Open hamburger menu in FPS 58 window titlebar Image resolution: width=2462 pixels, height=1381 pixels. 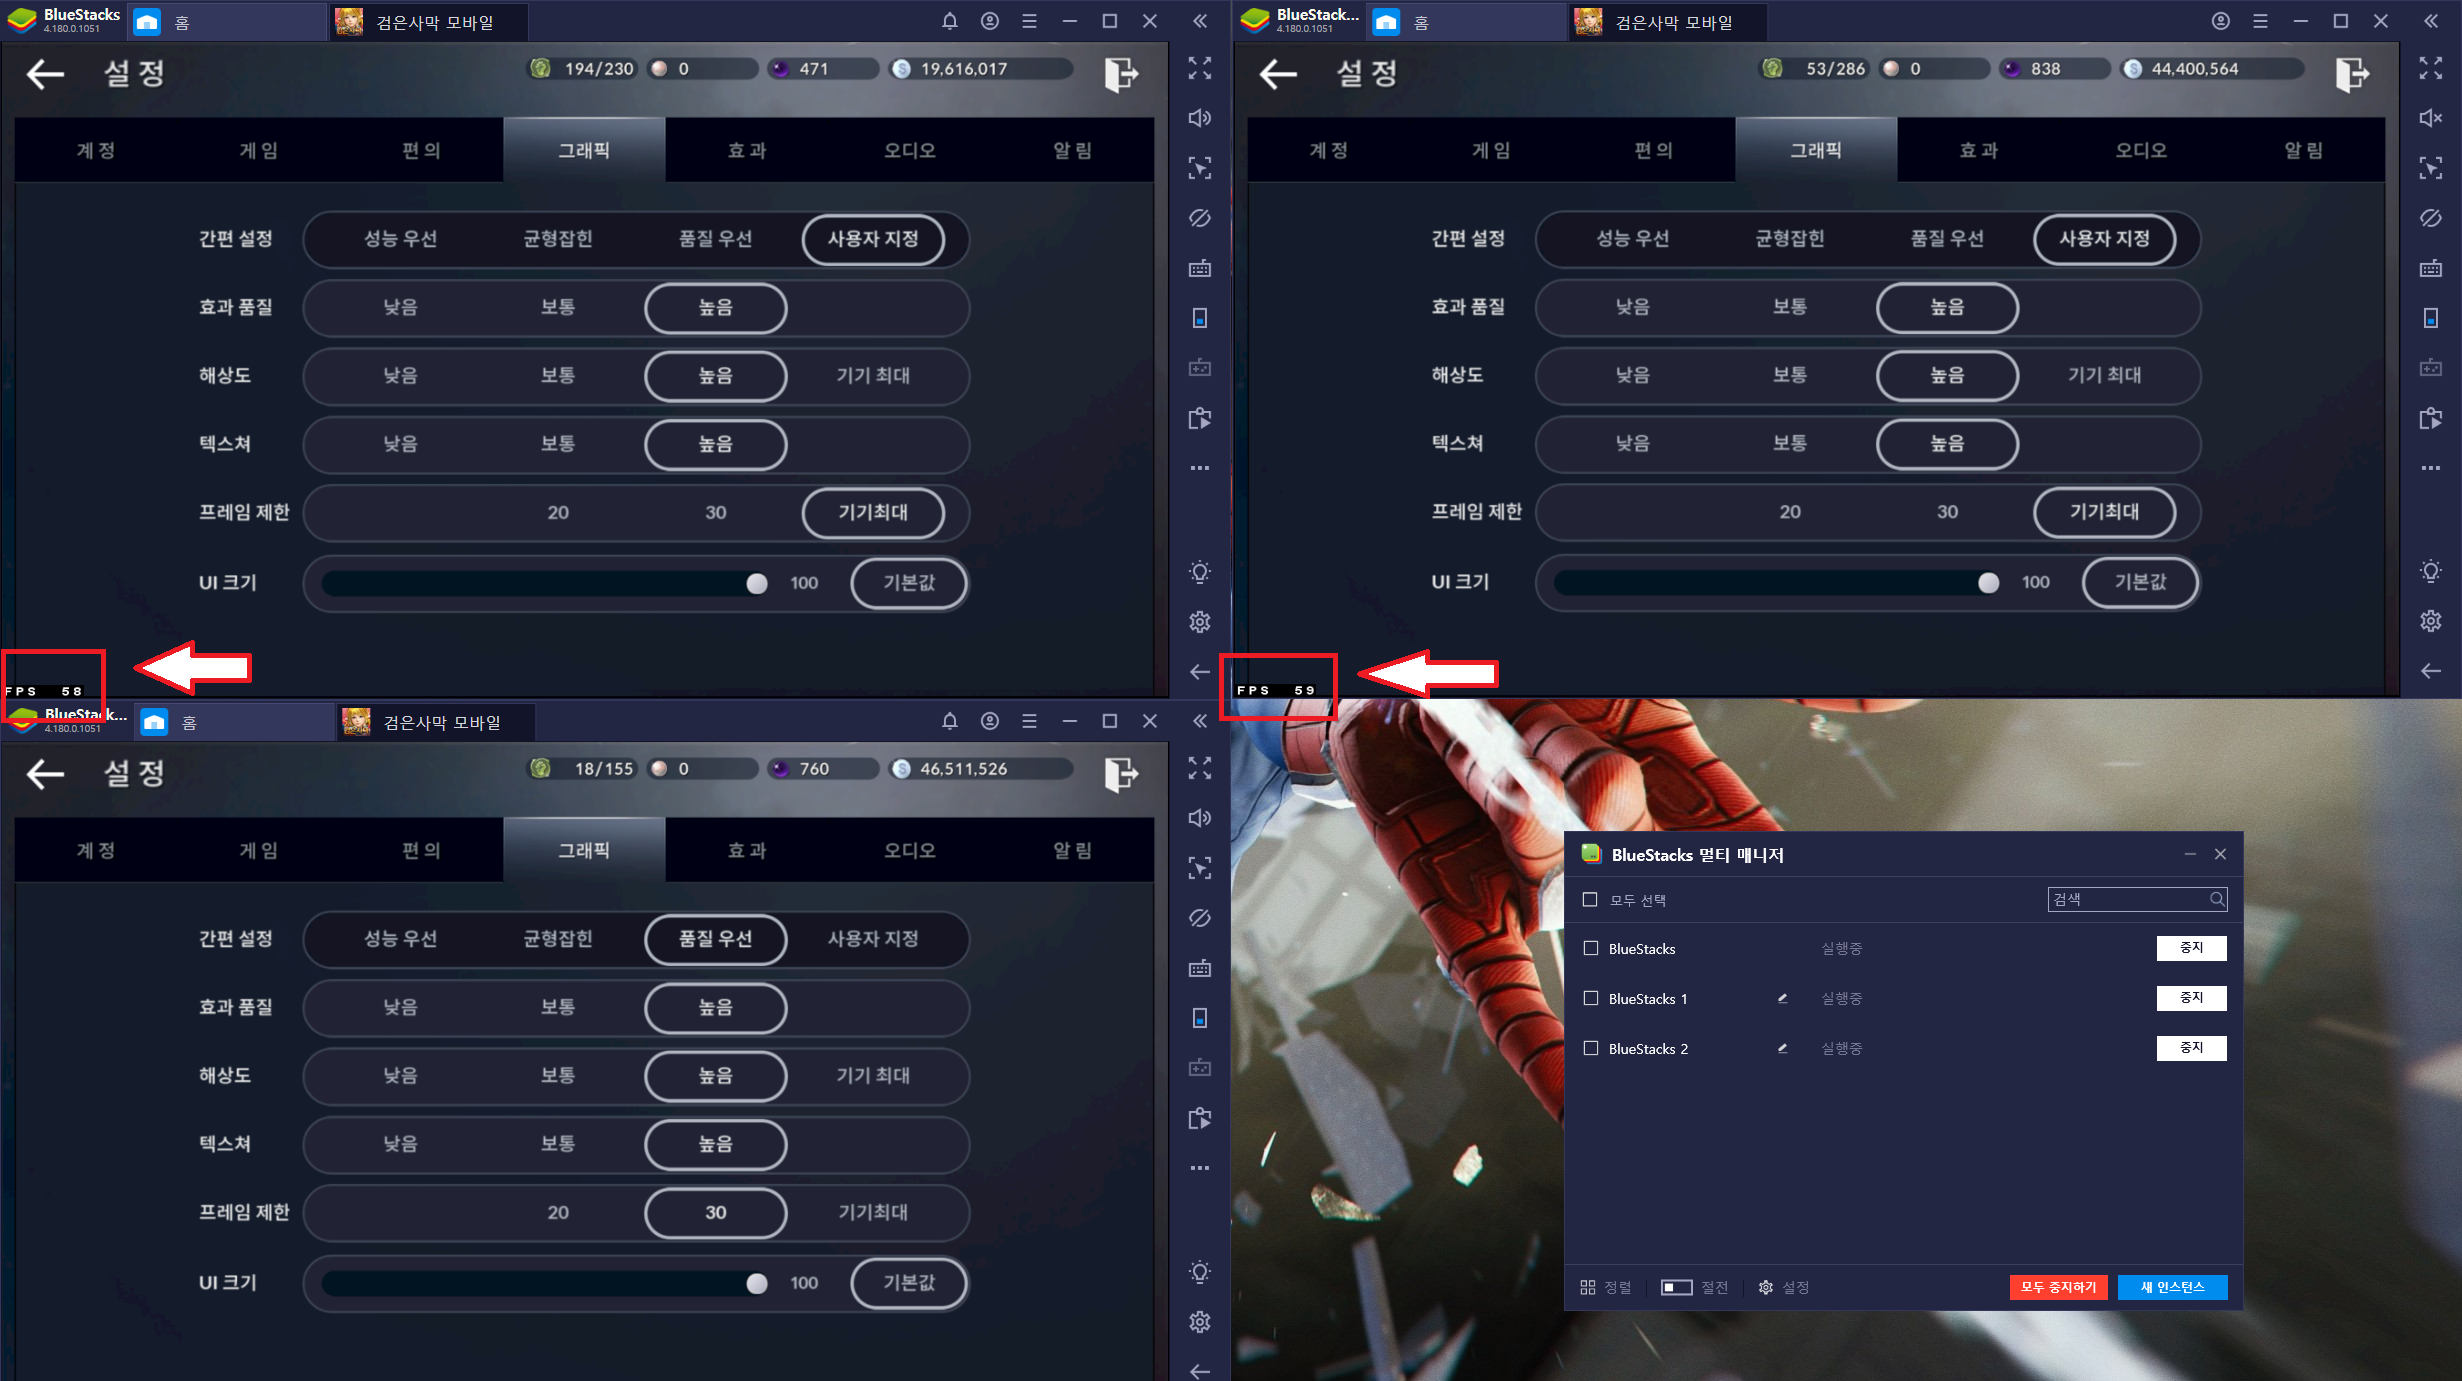(1029, 21)
